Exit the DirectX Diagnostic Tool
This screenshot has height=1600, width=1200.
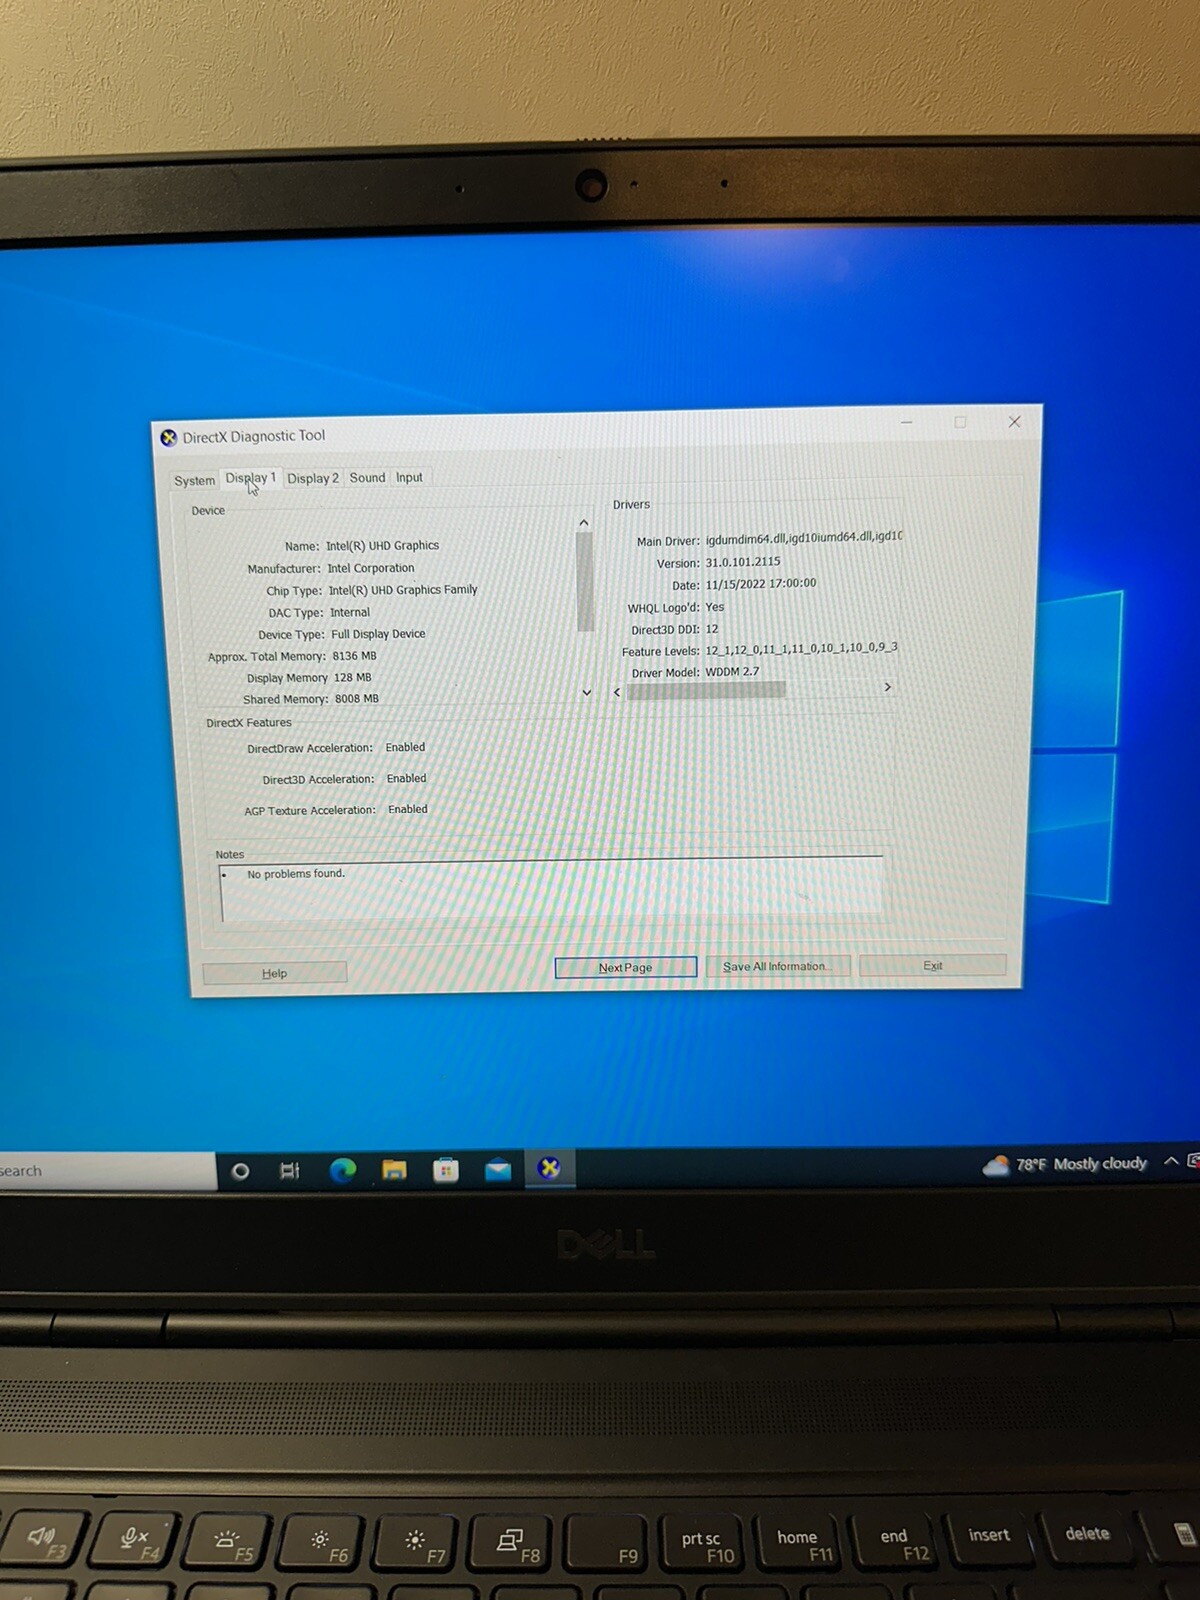click(x=932, y=965)
